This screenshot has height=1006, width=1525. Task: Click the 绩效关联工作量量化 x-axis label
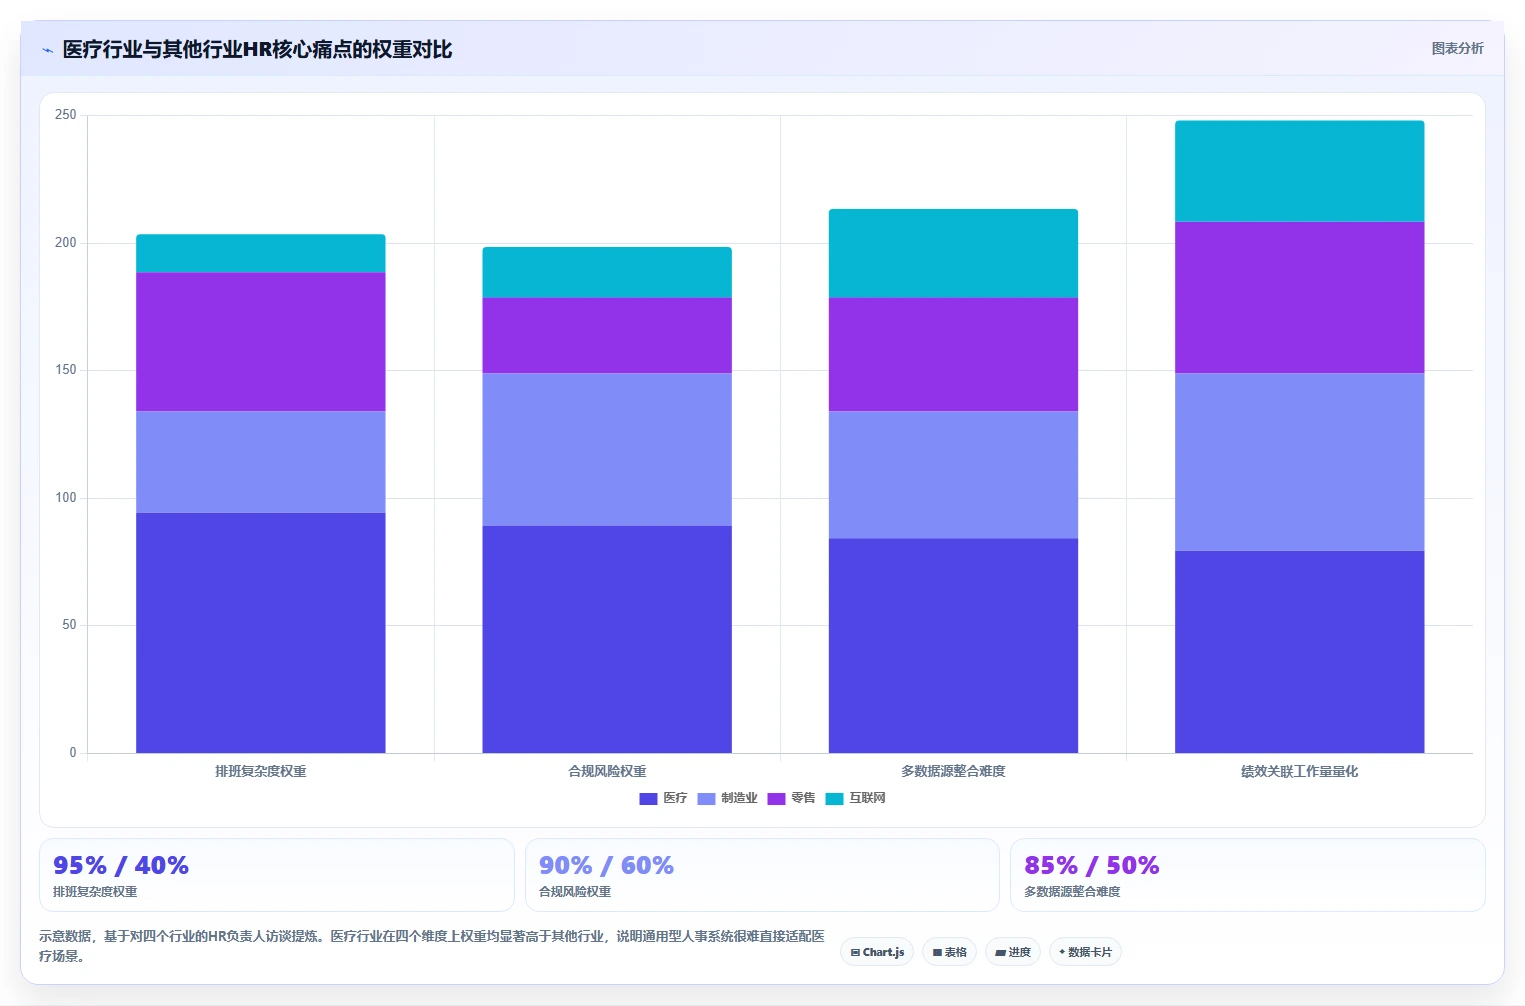pyautogui.click(x=1299, y=771)
